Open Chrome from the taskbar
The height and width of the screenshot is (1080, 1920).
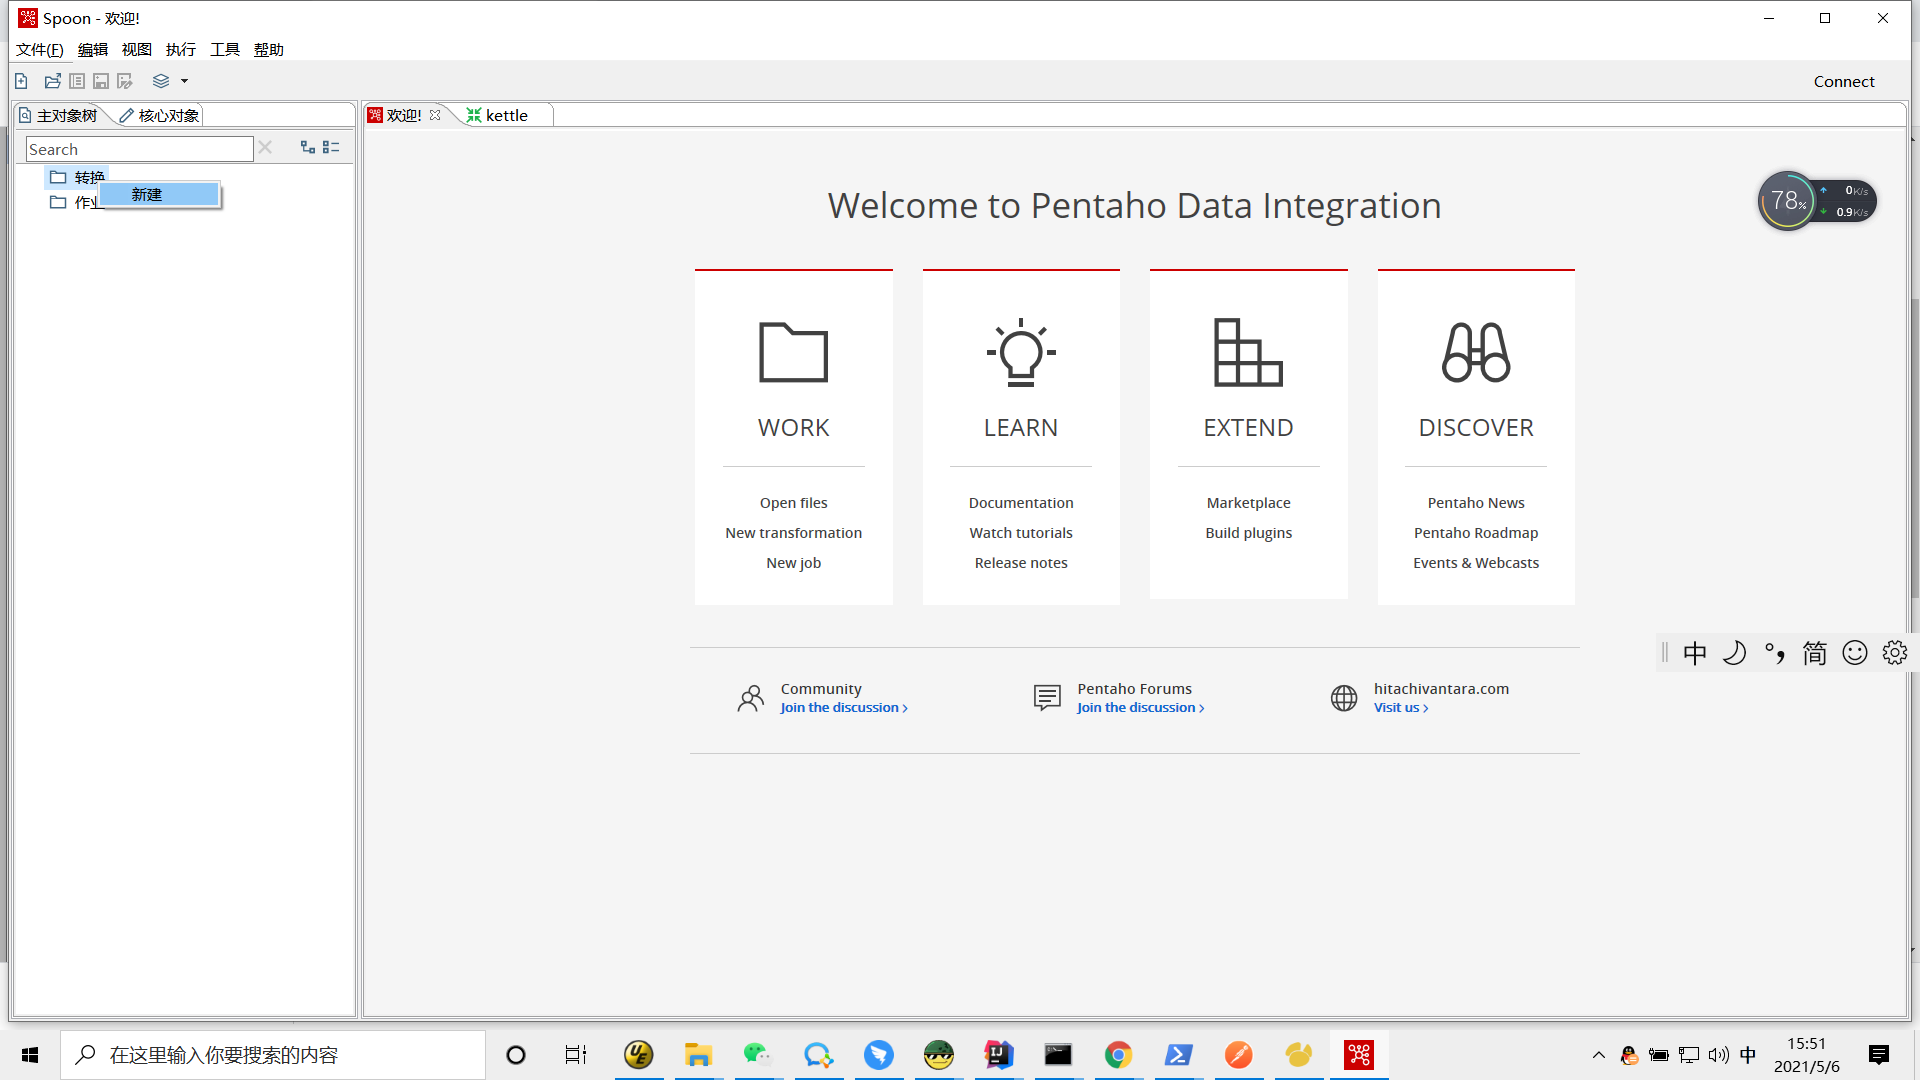click(x=1118, y=1055)
